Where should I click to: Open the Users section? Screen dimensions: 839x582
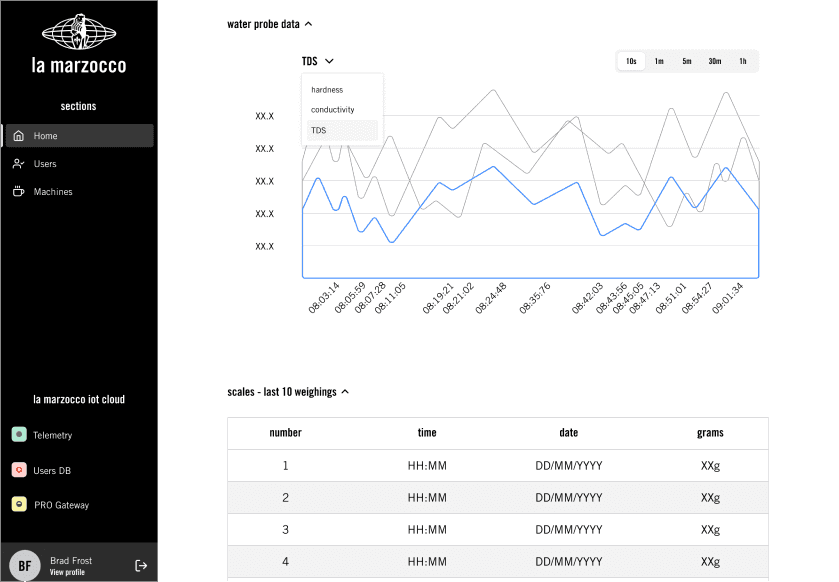(80, 164)
